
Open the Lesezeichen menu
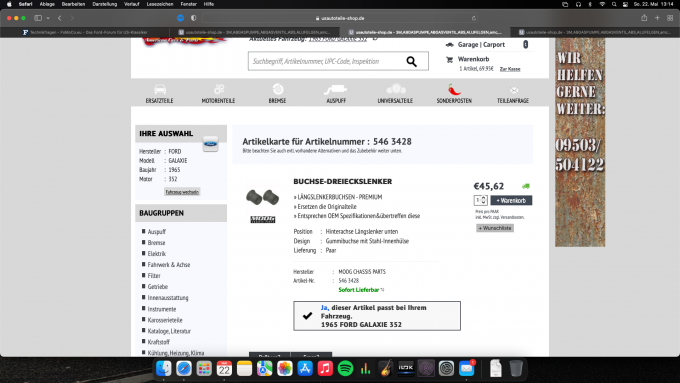[x=160, y=4]
